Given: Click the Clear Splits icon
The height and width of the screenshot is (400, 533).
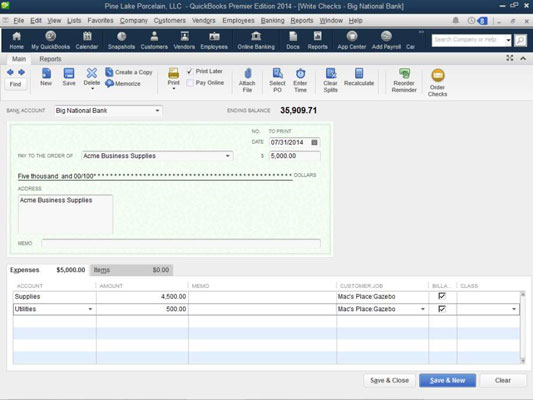Looking at the screenshot, I should (x=331, y=73).
